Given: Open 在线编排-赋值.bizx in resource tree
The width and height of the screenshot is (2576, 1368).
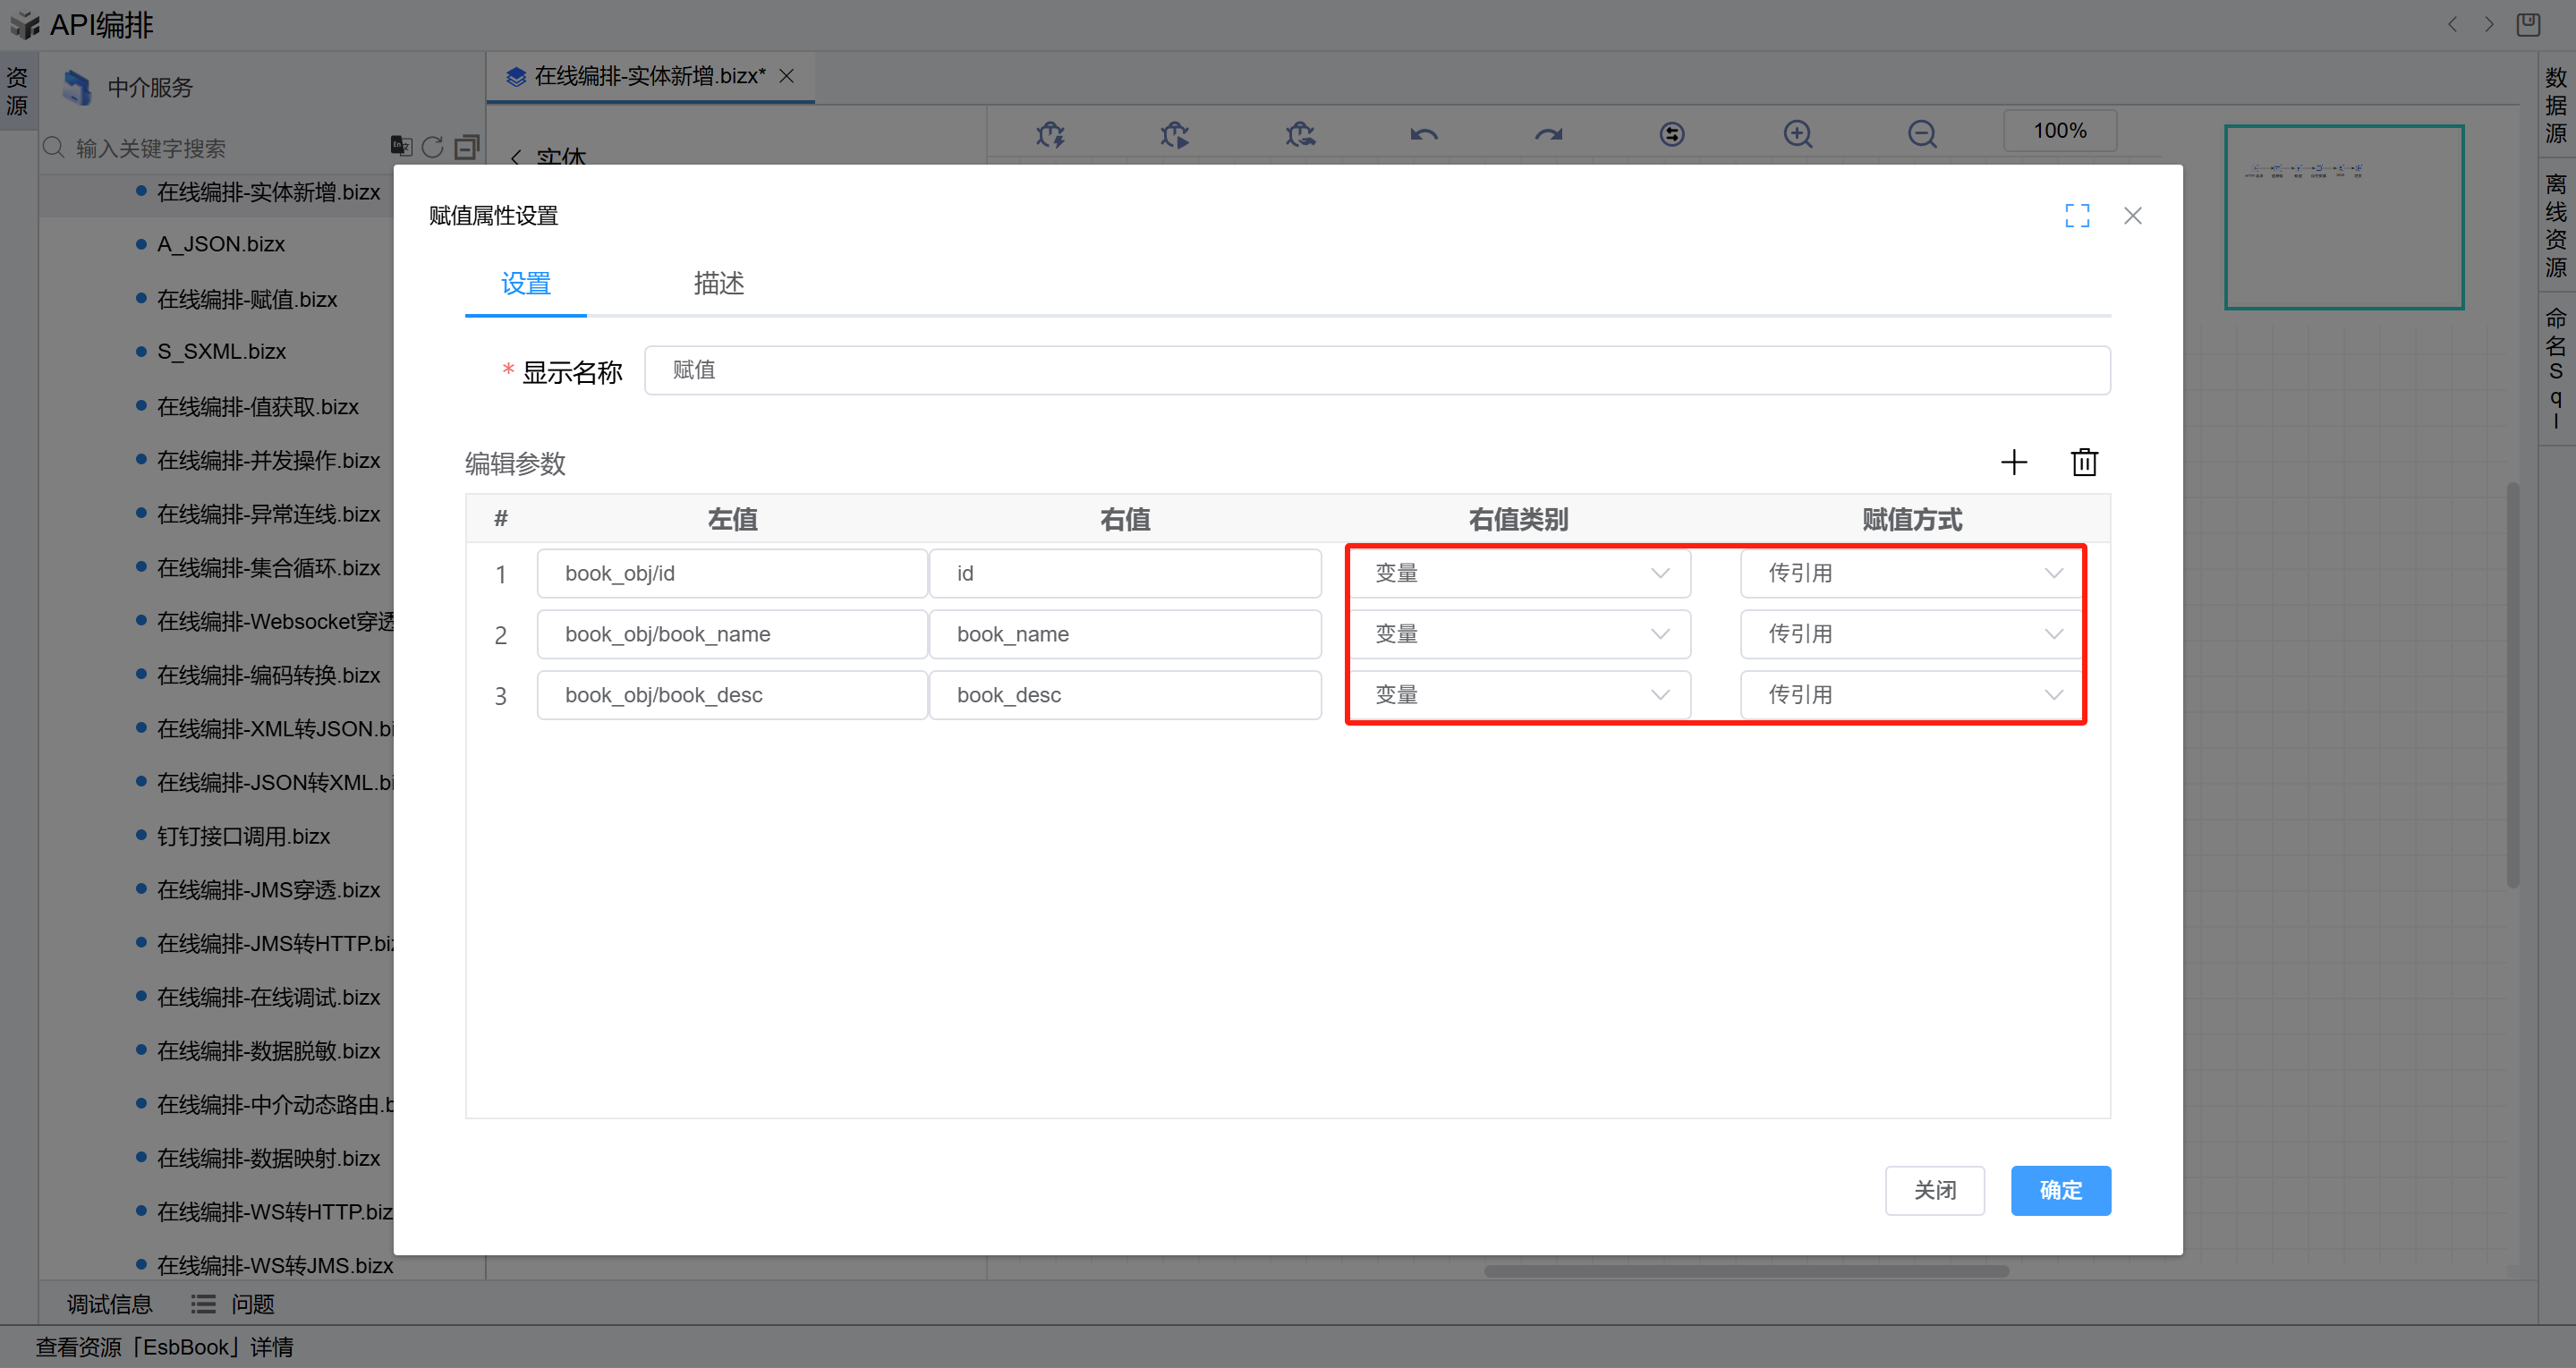Looking at the screenshot, I should pyautogui.click(x=247, y=299).
